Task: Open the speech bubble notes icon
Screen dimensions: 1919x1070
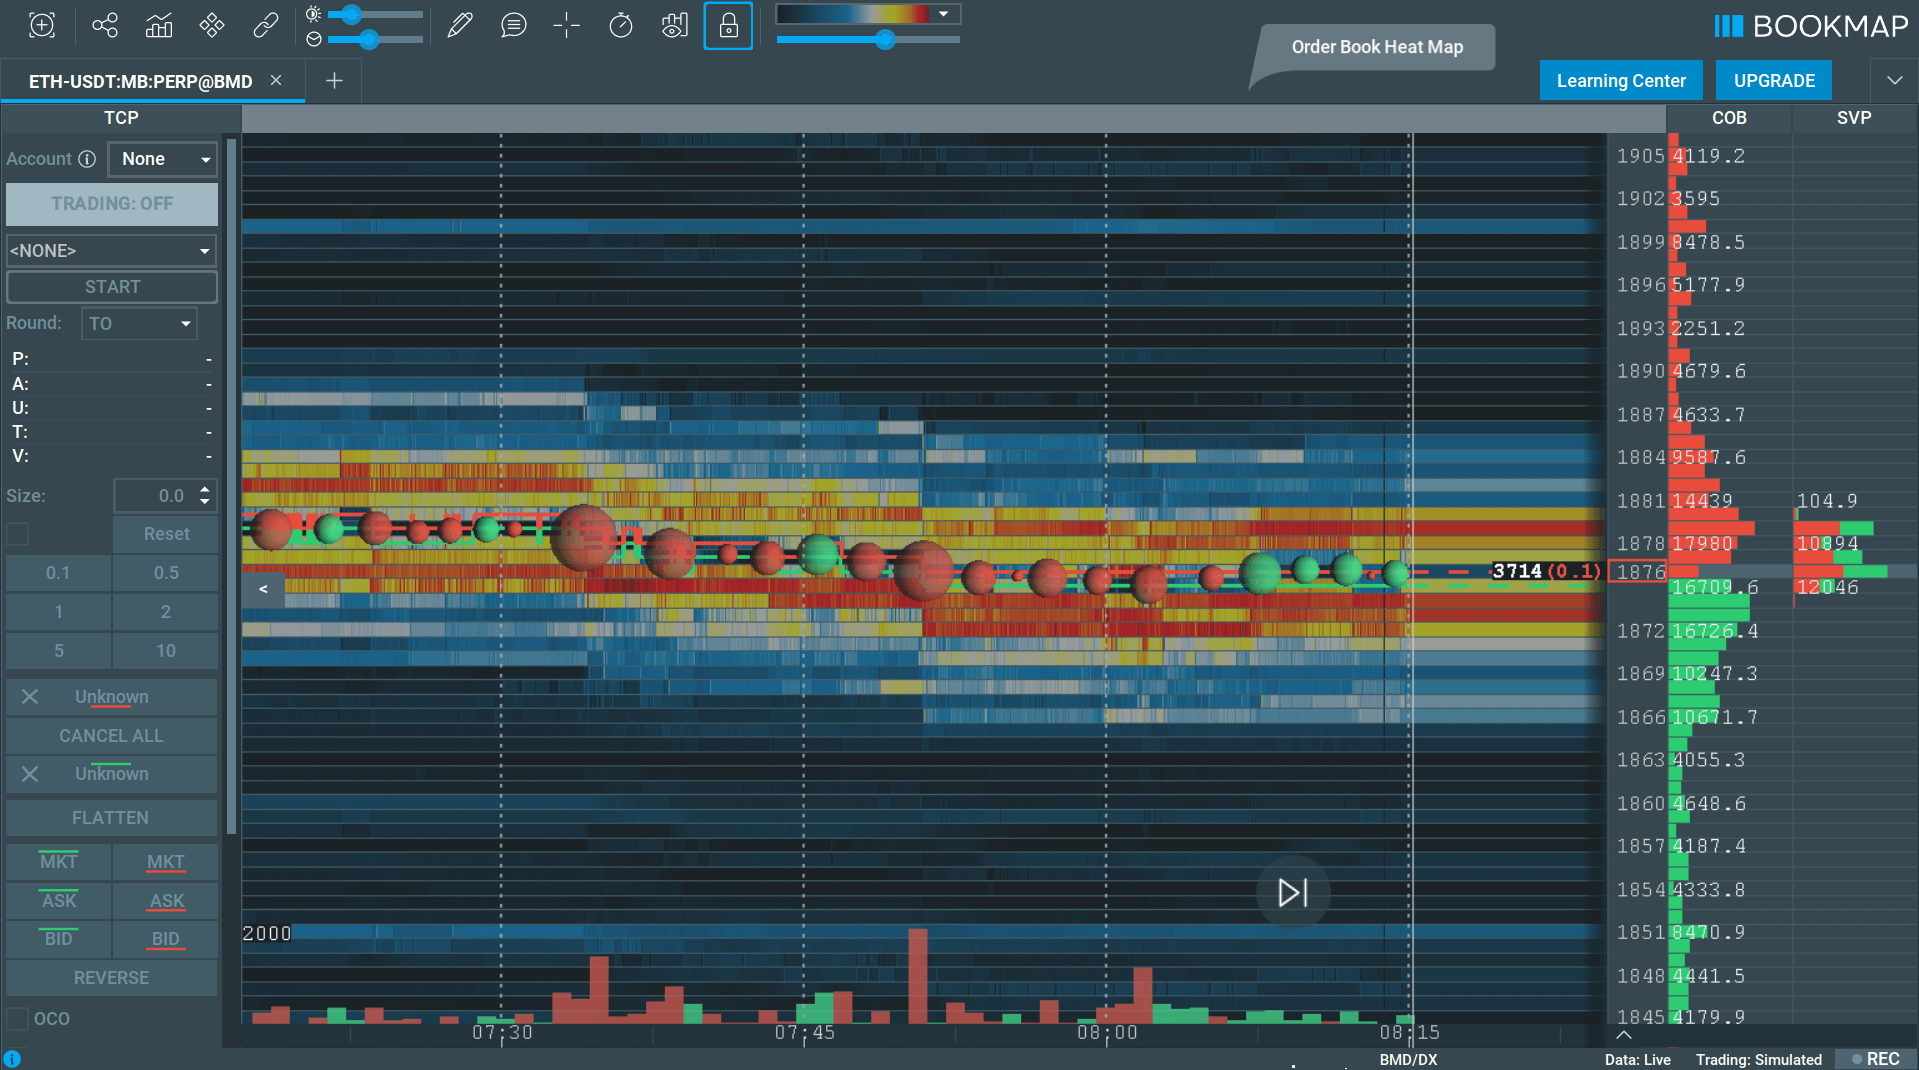Action: pyautogui.click(x=514, y=25)
